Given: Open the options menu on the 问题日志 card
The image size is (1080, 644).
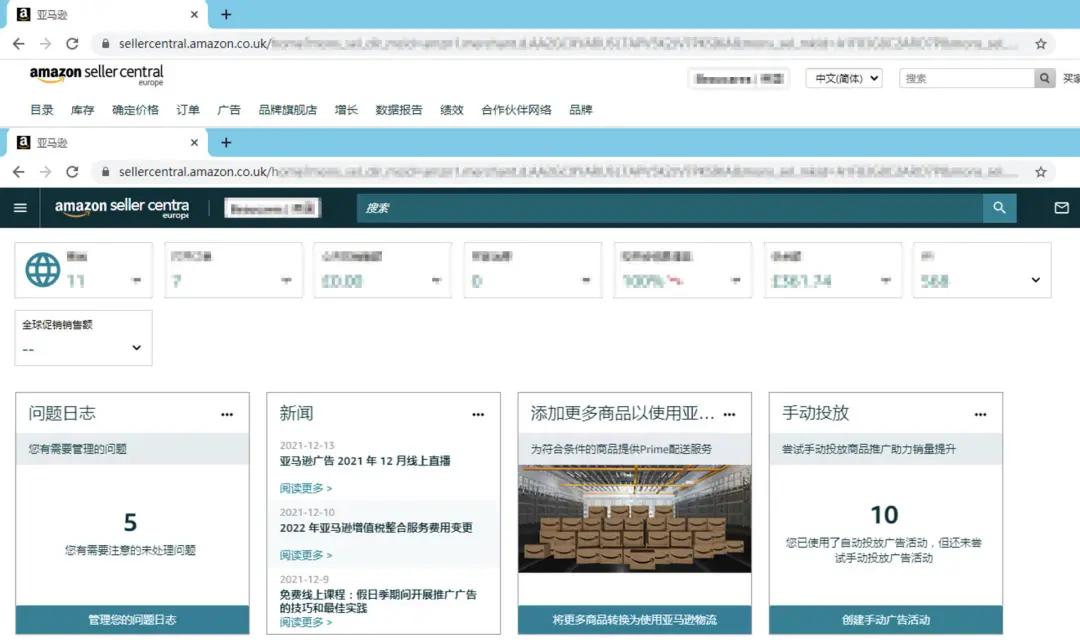Looking at the screenshot, I should (x=227, y=413).
